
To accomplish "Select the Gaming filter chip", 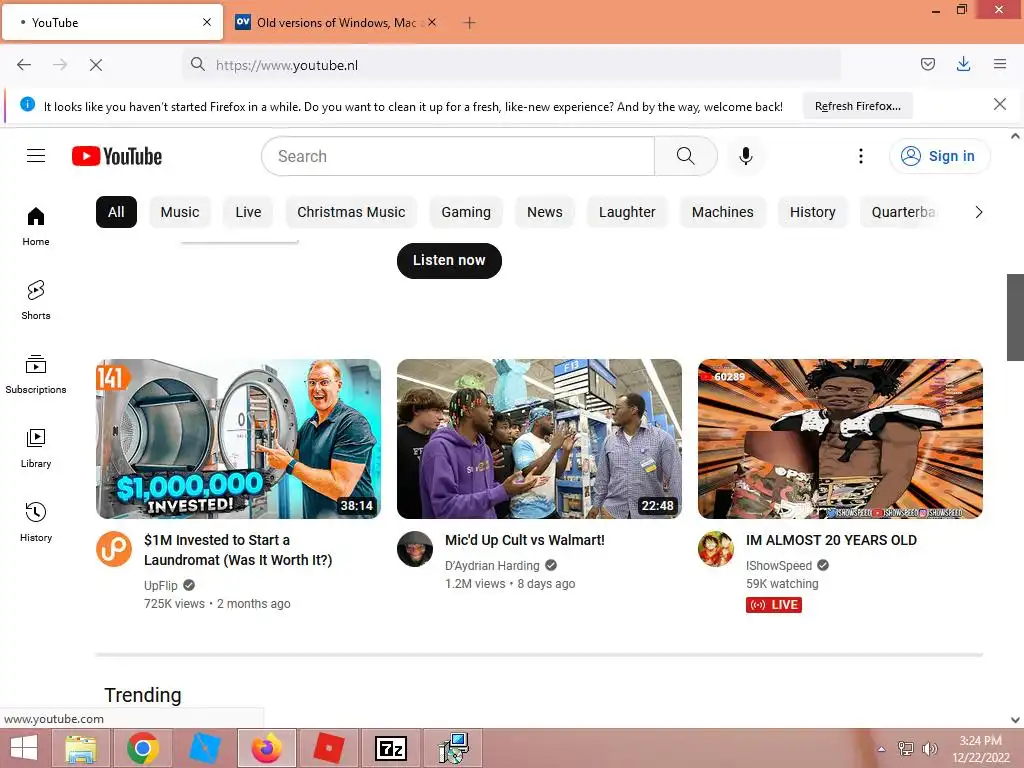I will coord(466,212).
